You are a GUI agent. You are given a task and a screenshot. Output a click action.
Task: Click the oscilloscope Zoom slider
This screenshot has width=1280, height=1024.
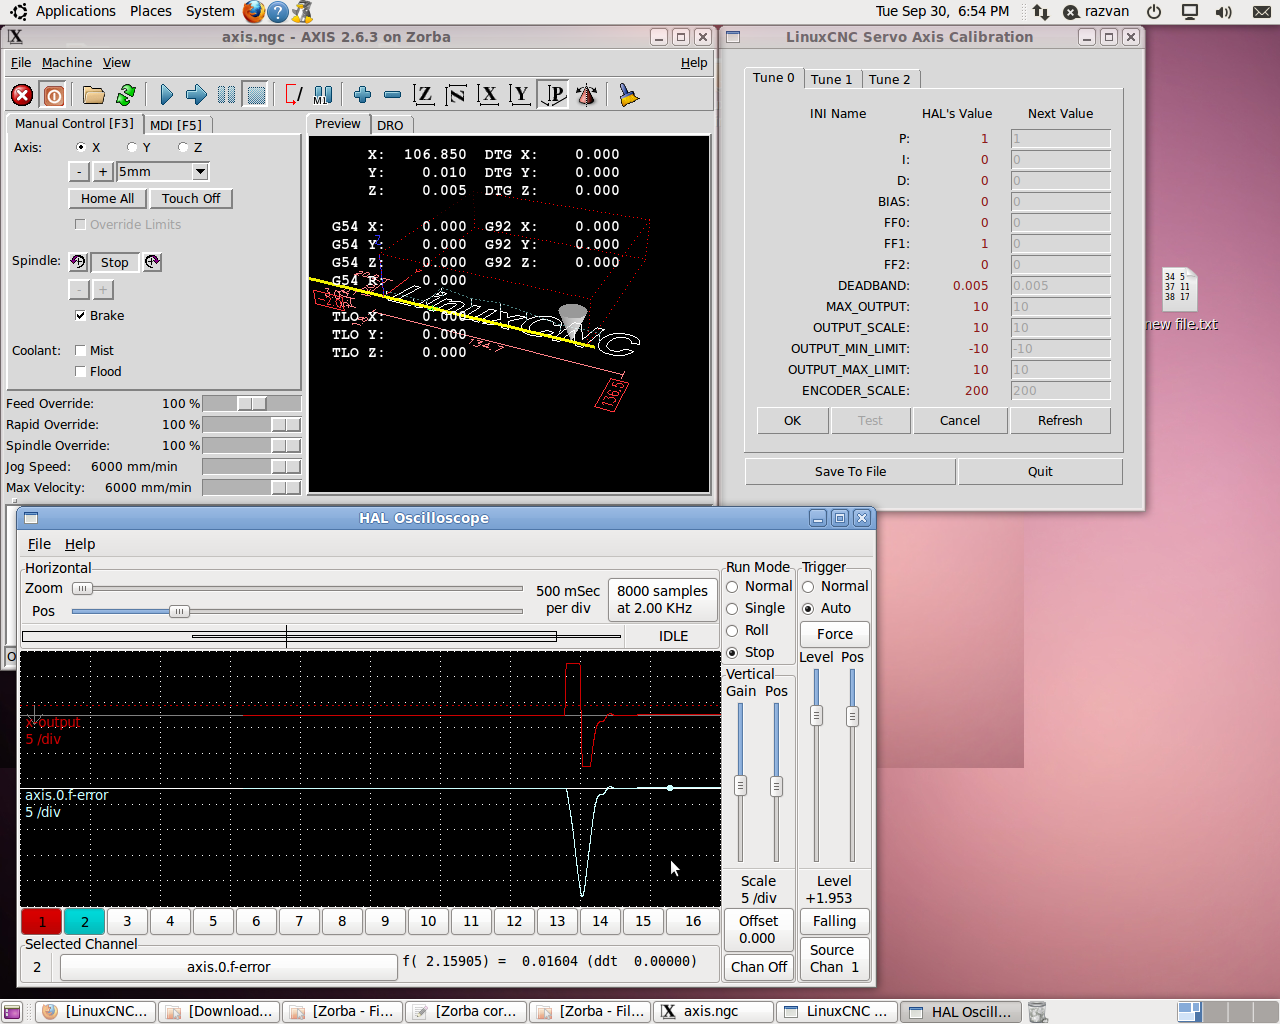click(x=296, y=588)
